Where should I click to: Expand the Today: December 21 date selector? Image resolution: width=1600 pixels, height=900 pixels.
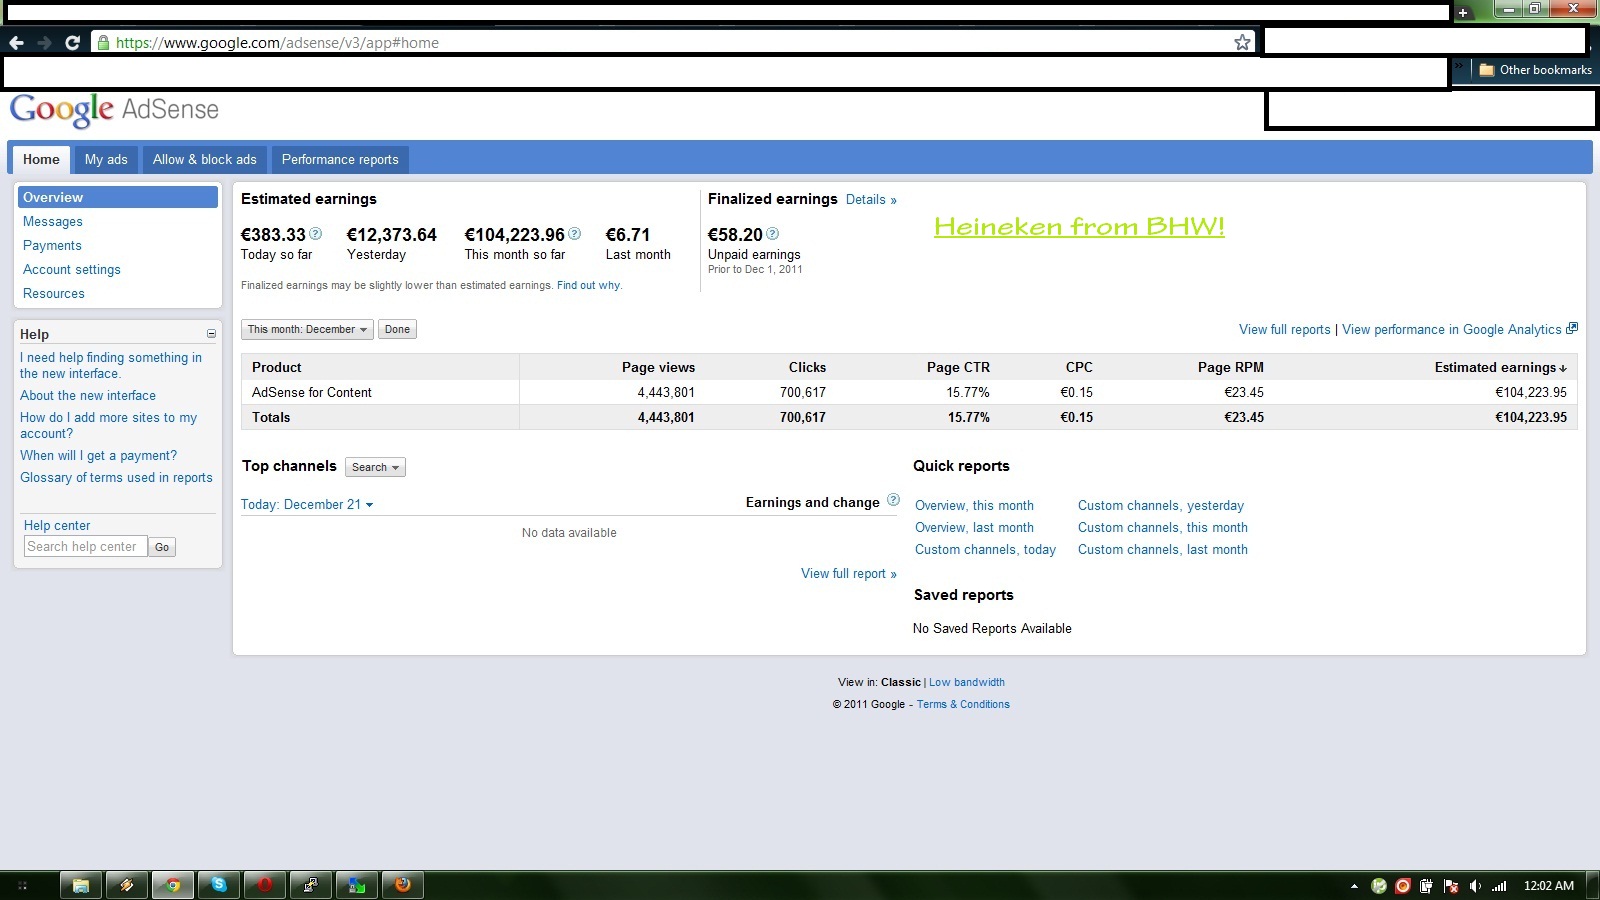point(307,505)
